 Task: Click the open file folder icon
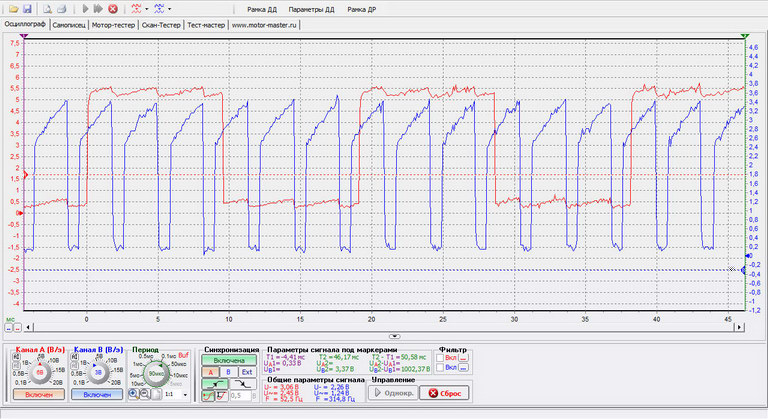point(13,8)
